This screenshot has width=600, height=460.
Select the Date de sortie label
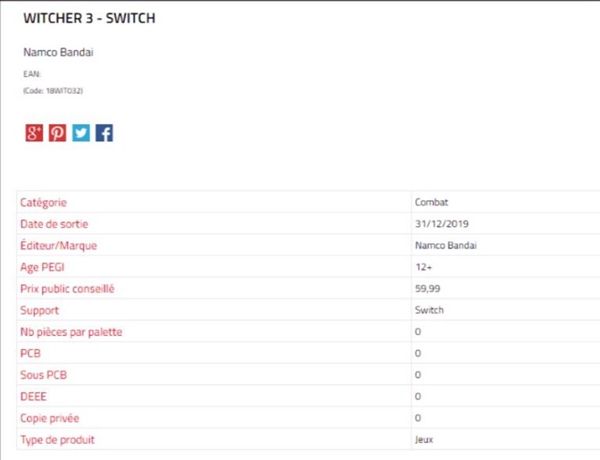pos(54,224)
